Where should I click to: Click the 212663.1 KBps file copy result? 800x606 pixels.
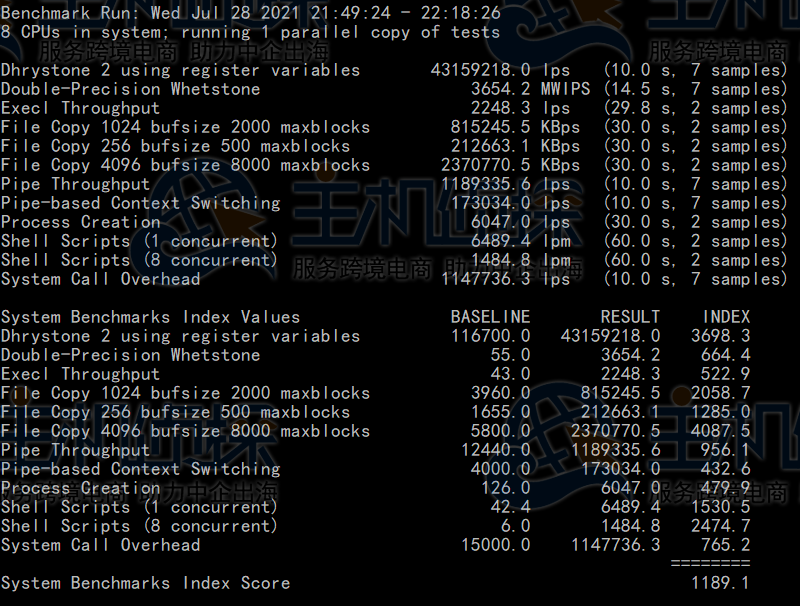pyautogui.click(x=490, y=146)
